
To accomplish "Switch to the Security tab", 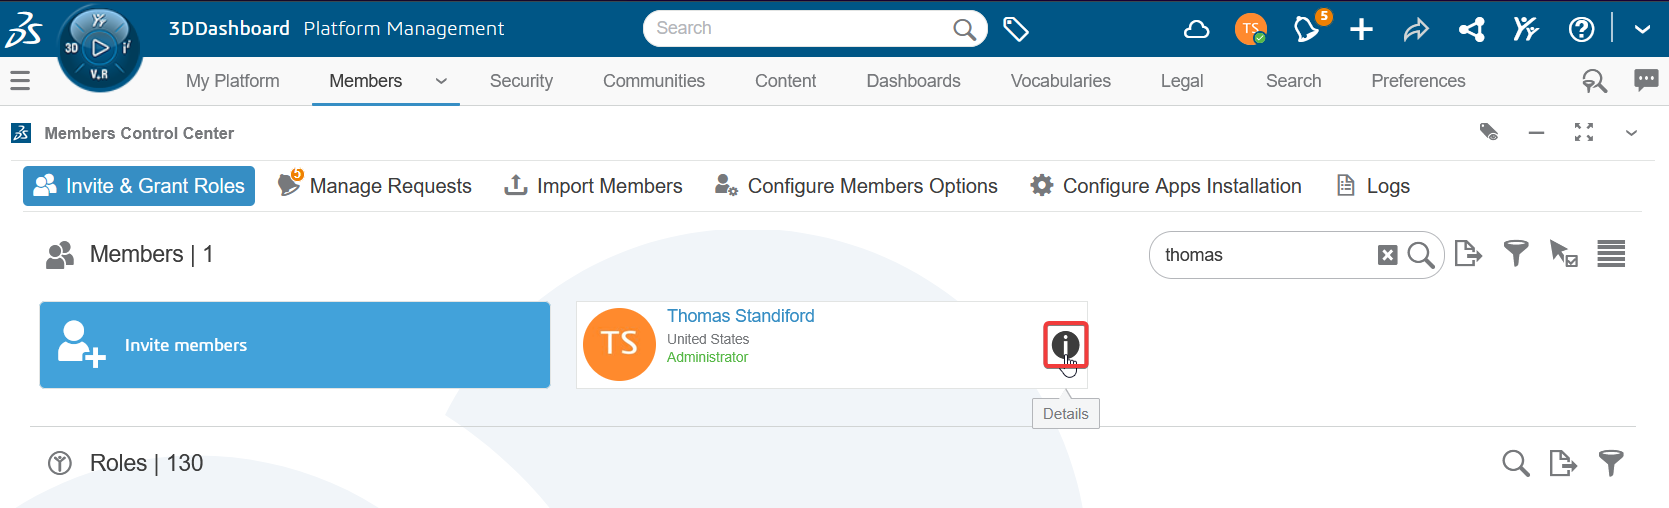I will tap(521, 81).
